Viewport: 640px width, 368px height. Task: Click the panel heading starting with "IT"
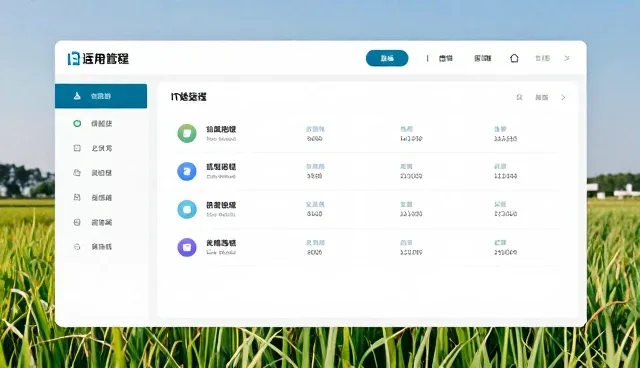click(x=189, y=97)
